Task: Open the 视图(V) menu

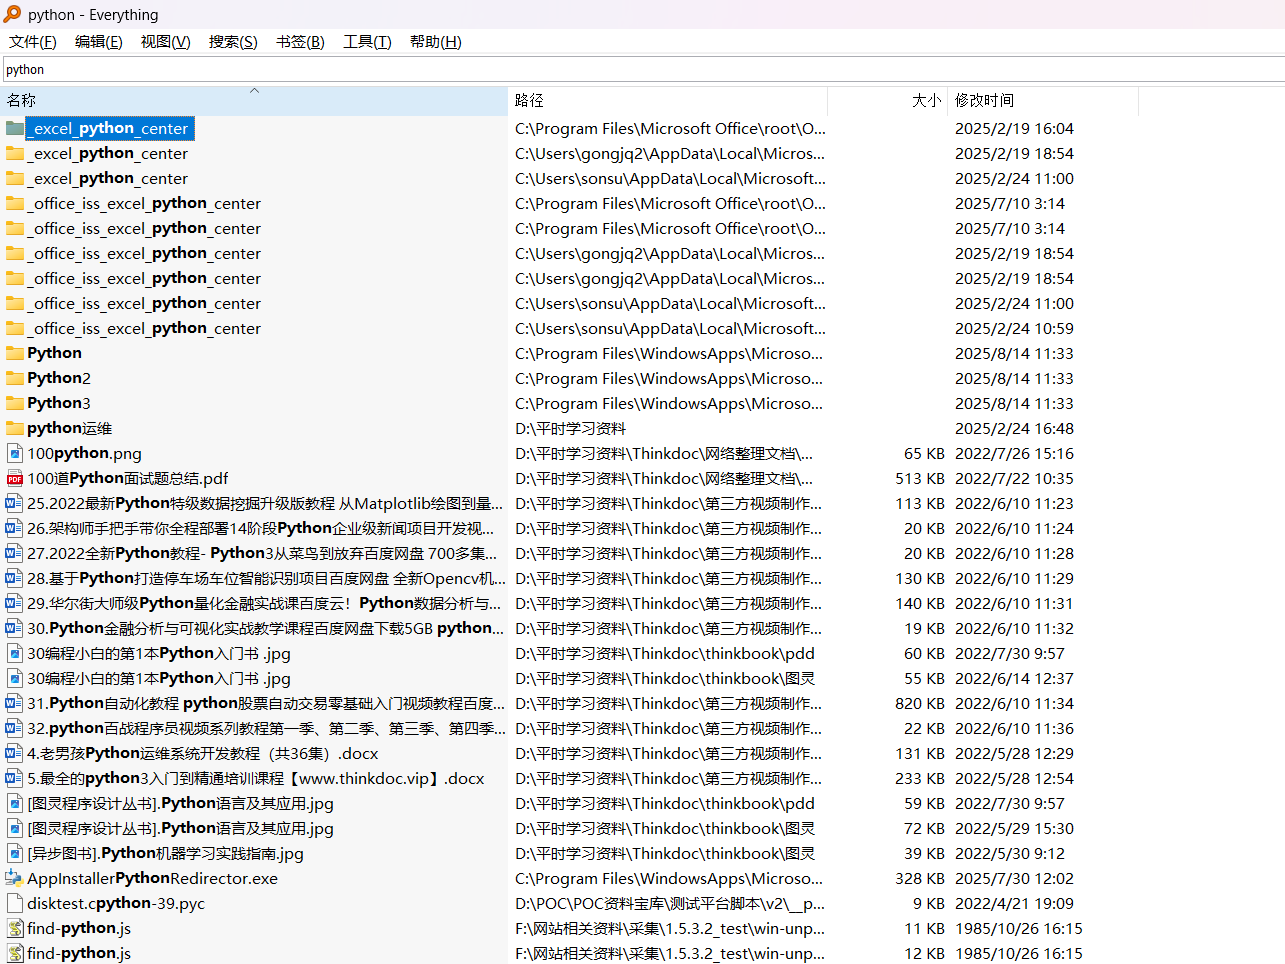Action: point(165,41)
